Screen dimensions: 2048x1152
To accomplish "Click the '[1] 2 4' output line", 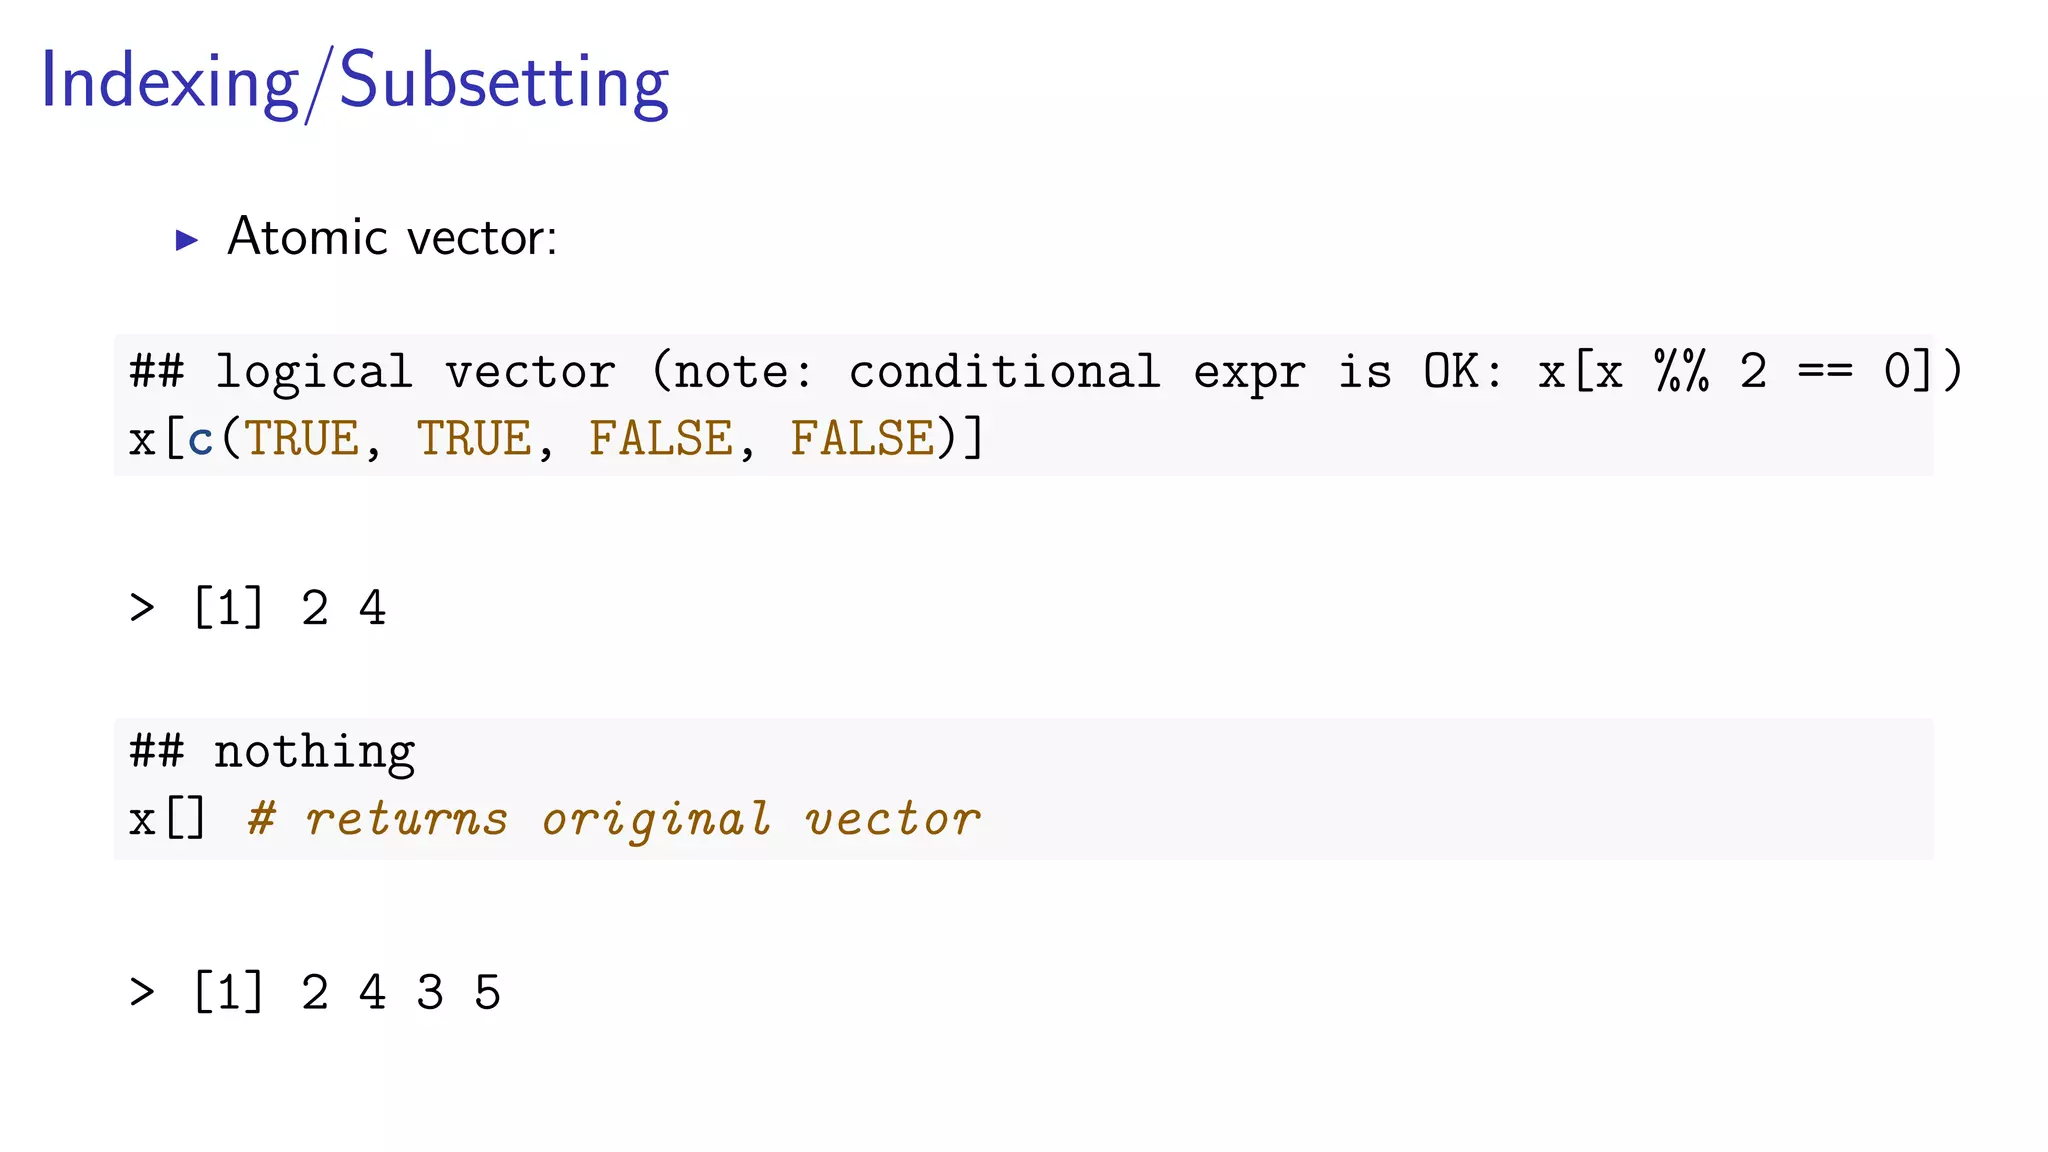I will 288,608.
